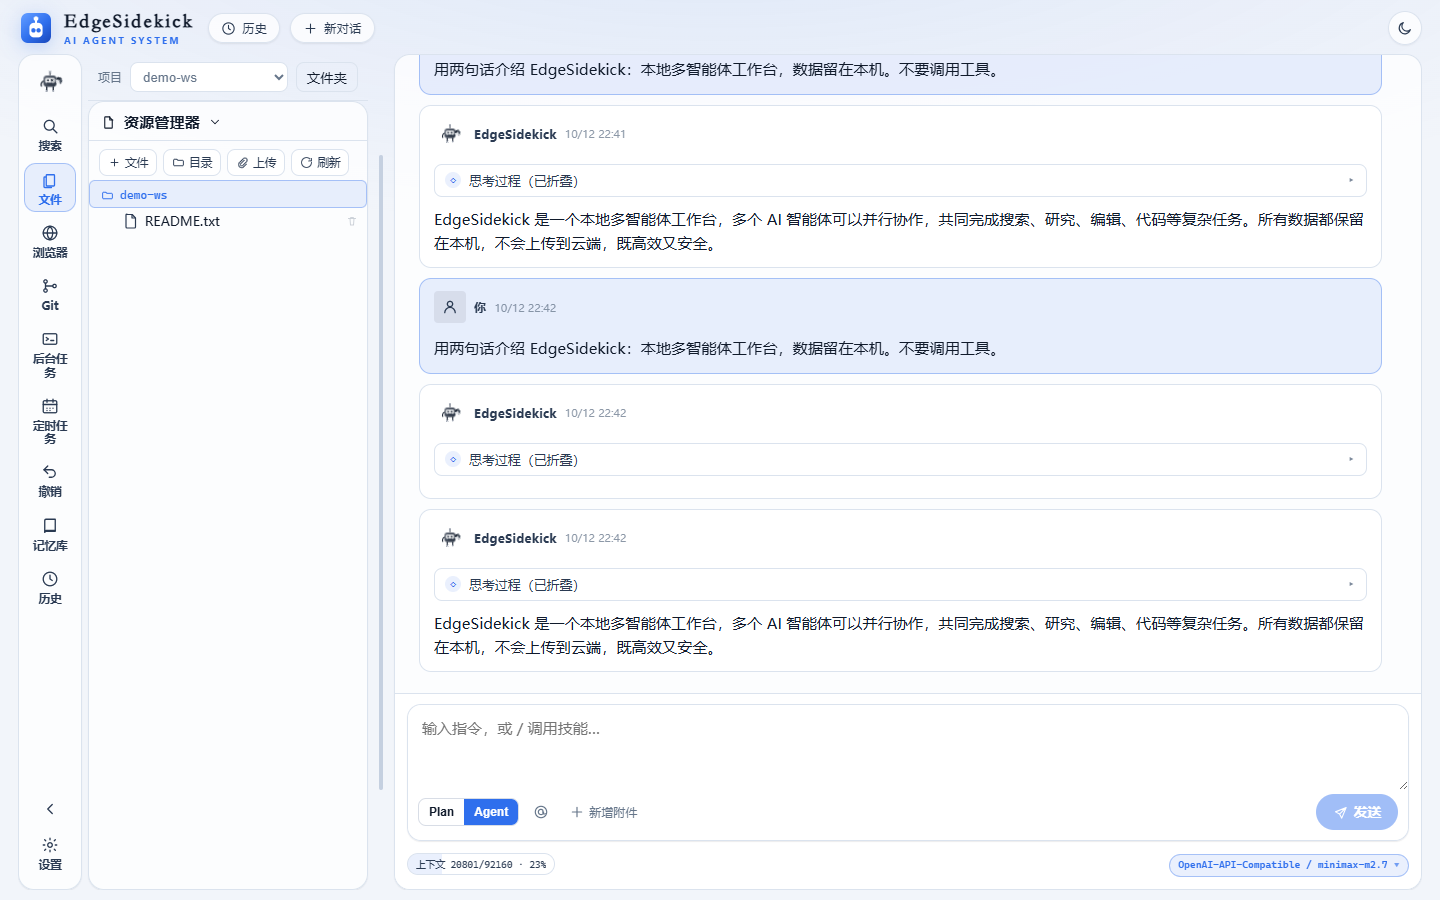The height and width of the screenshot is (900, 1440).
Task: Open 后台任务 background tasks panel
Action: tap(50, 355)
